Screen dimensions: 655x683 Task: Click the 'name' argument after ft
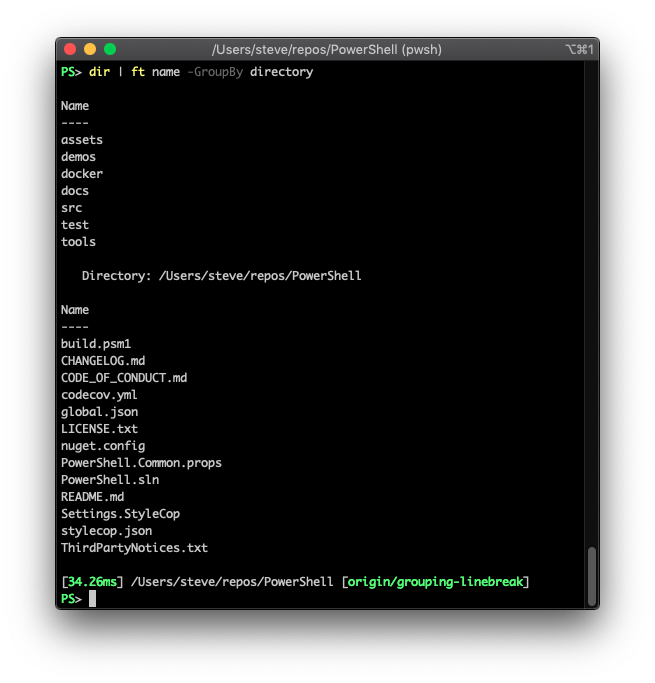click(166, 72)
